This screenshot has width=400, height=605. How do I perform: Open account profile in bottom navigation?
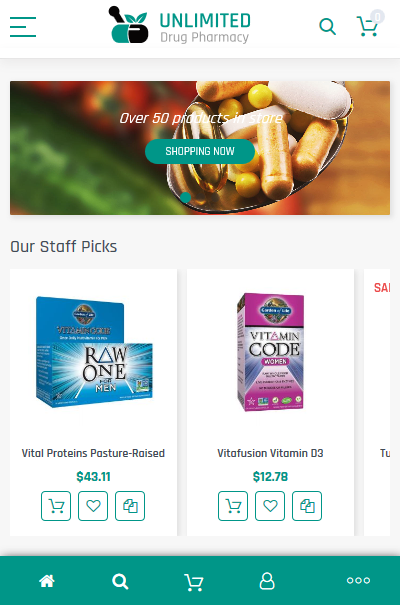(267, 581)
